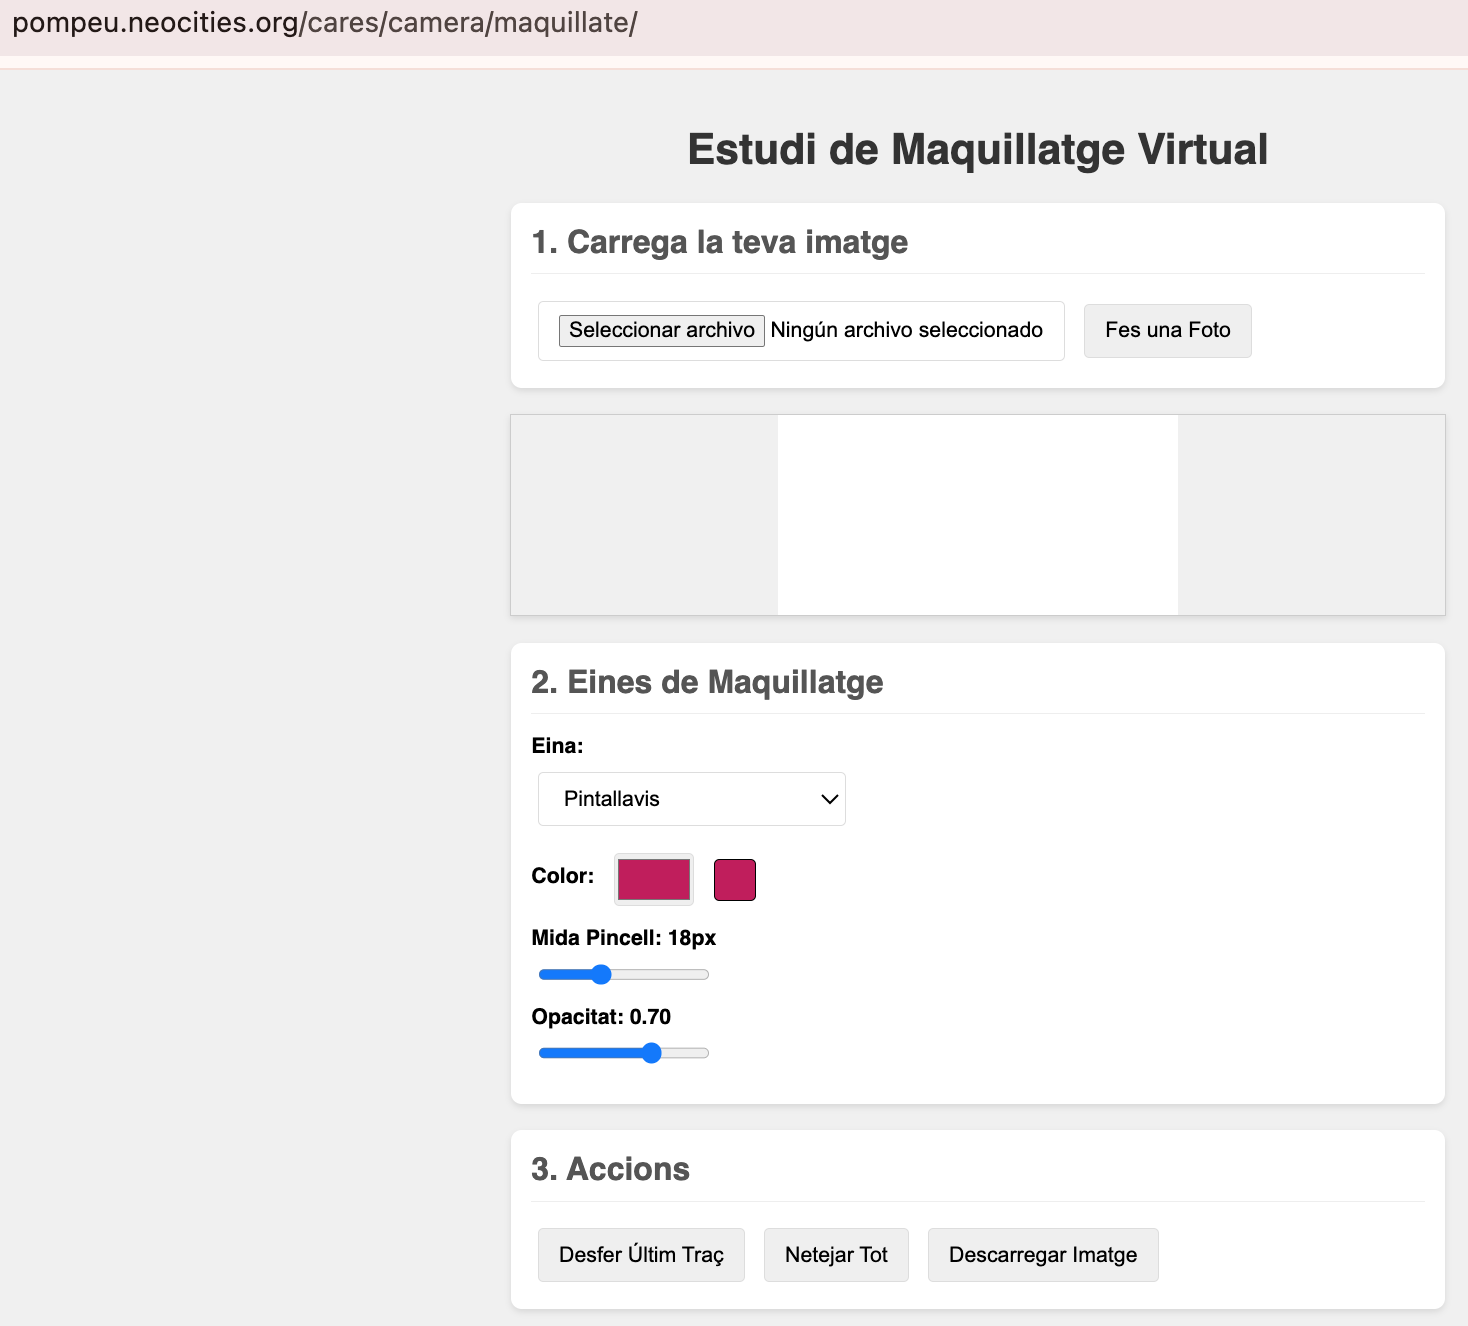1468x1326 pixels.
Task: Select the small rounded crimson color swatch
Action: click(734, 880)
